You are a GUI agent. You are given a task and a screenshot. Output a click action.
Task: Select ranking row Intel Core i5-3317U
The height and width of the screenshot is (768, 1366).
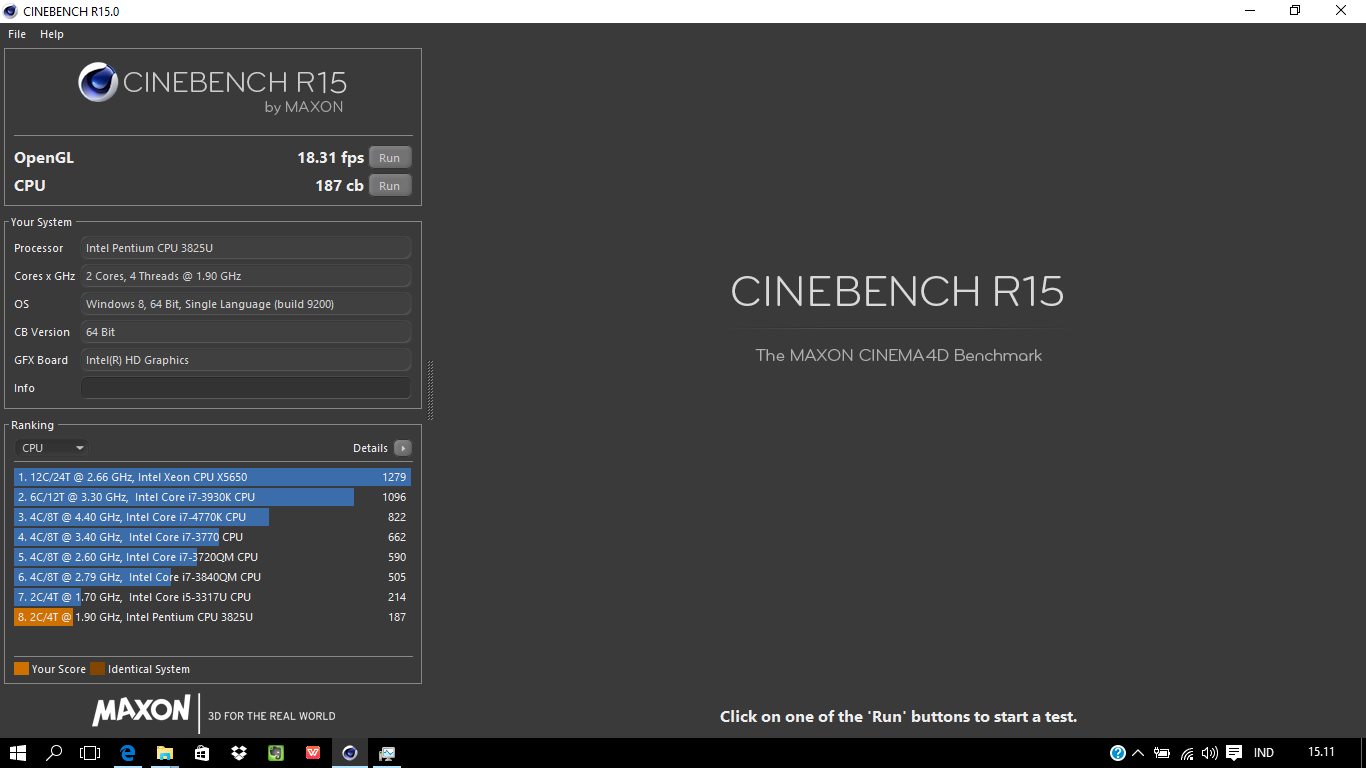212,597
